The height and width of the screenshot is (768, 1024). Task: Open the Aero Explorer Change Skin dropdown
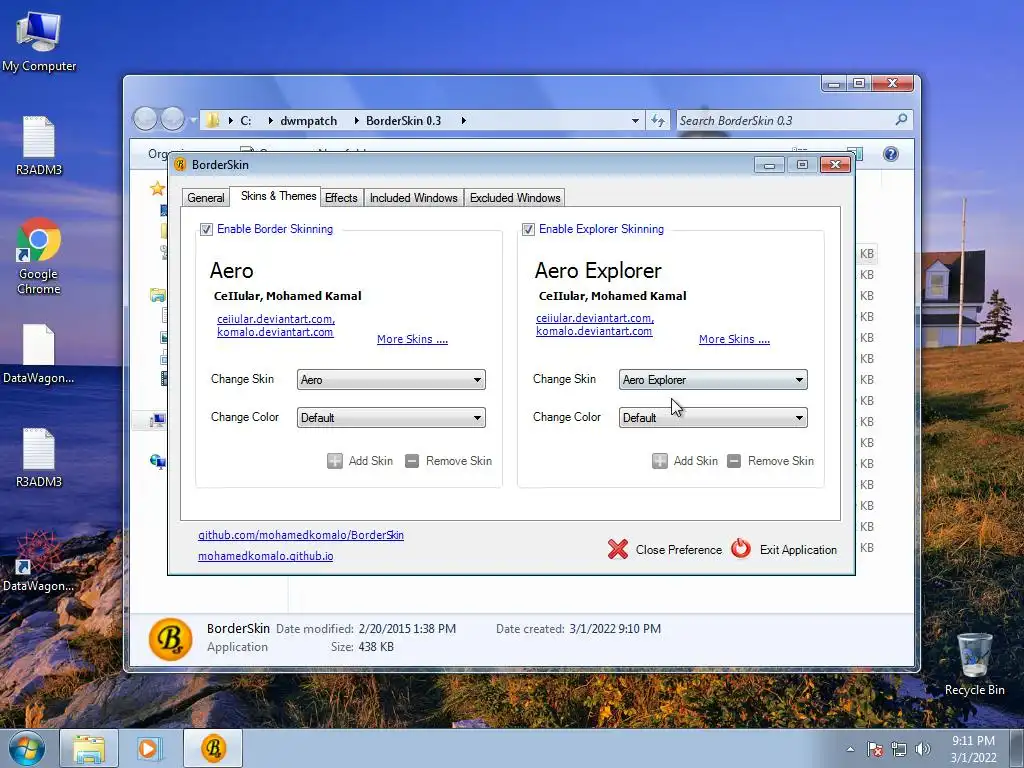pos(713,379)
